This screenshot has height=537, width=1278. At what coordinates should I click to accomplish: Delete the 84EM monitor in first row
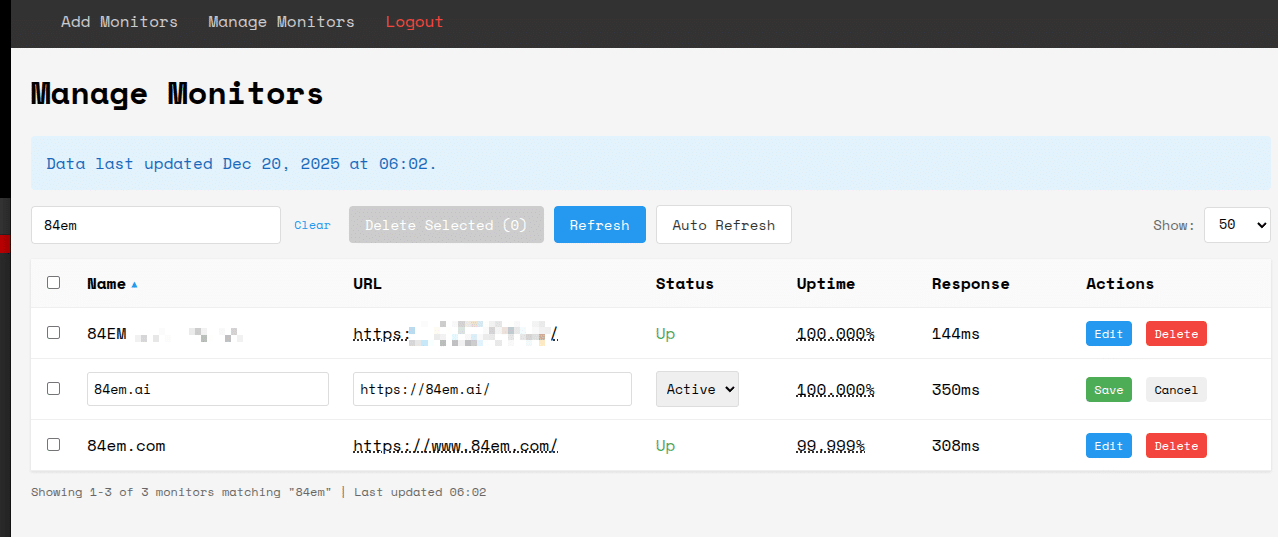[1176, 334]
